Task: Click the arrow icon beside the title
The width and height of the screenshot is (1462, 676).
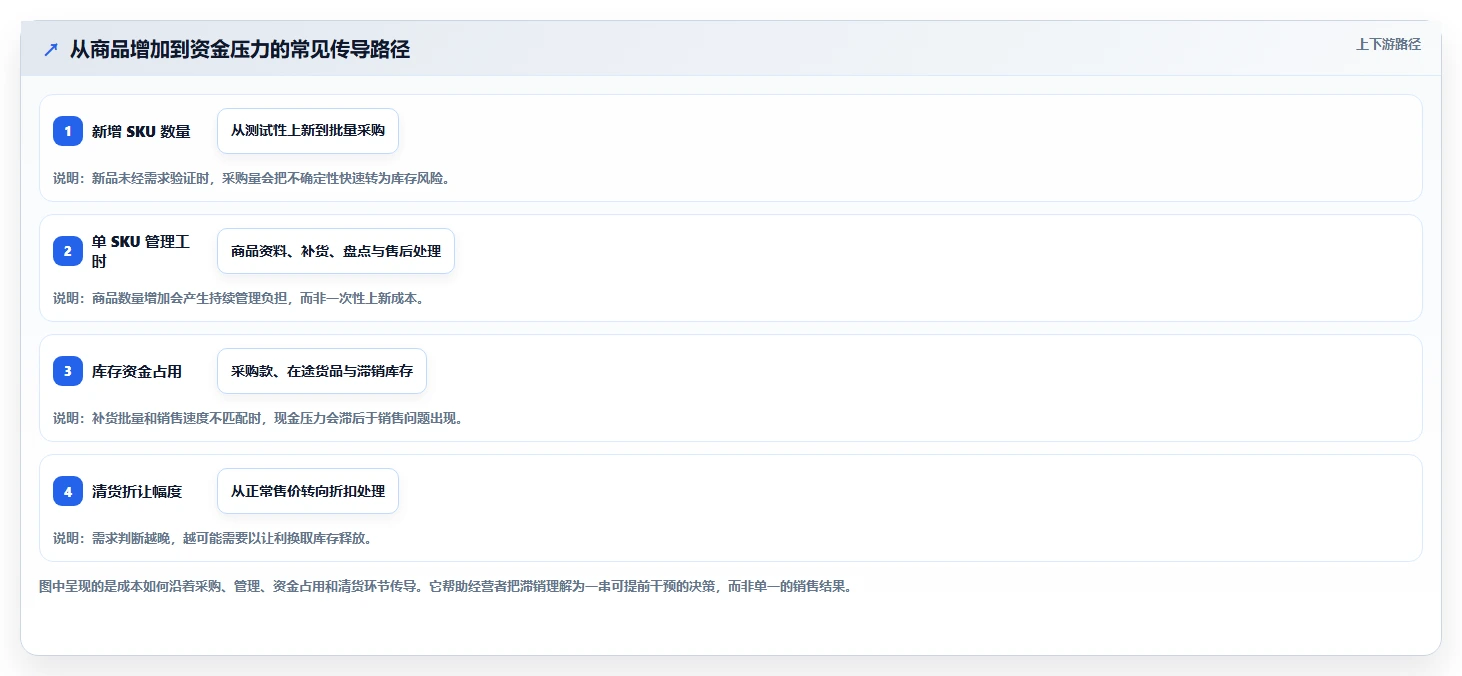Action: click(51, 50)
